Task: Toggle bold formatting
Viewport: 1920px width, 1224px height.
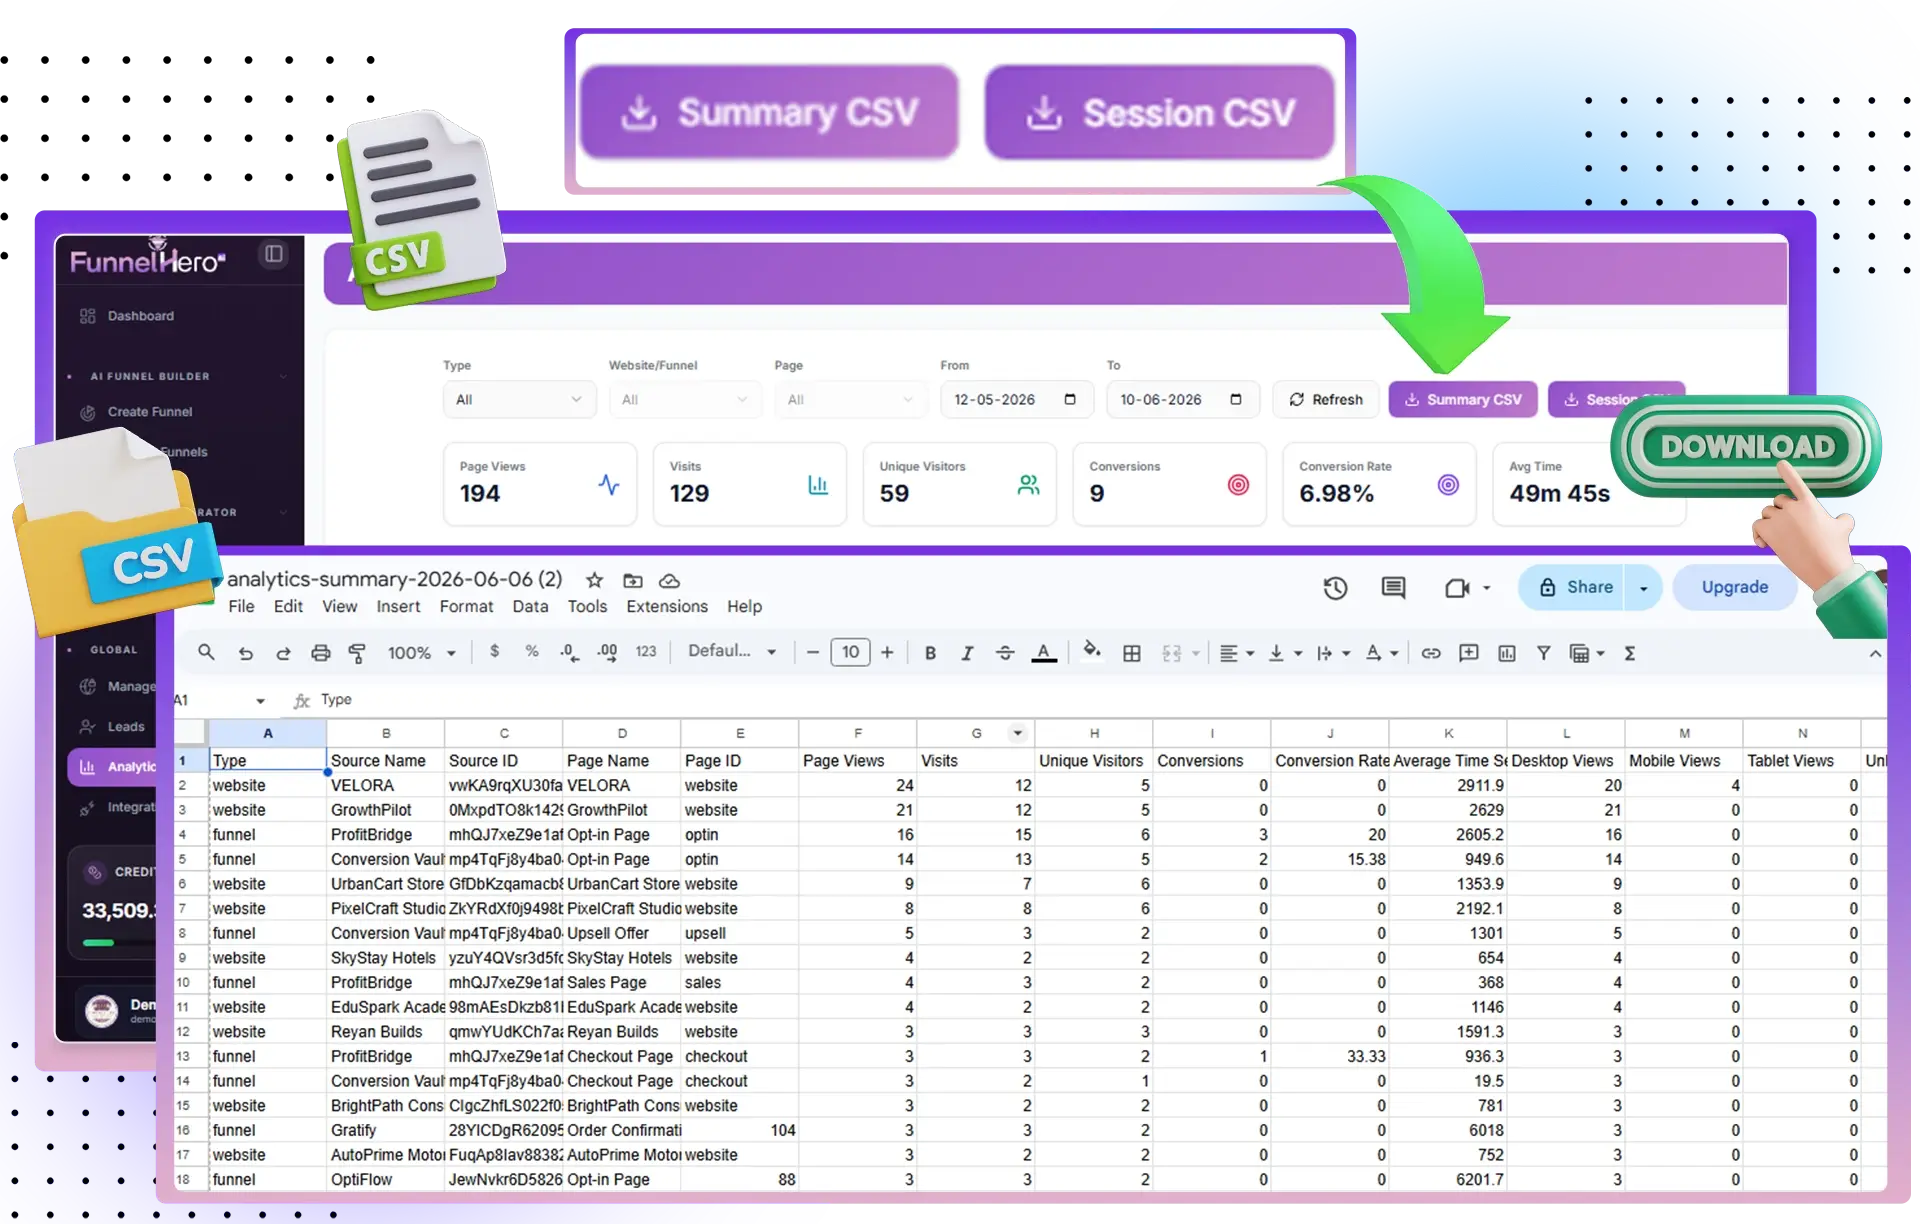Action: click(930, 653)
